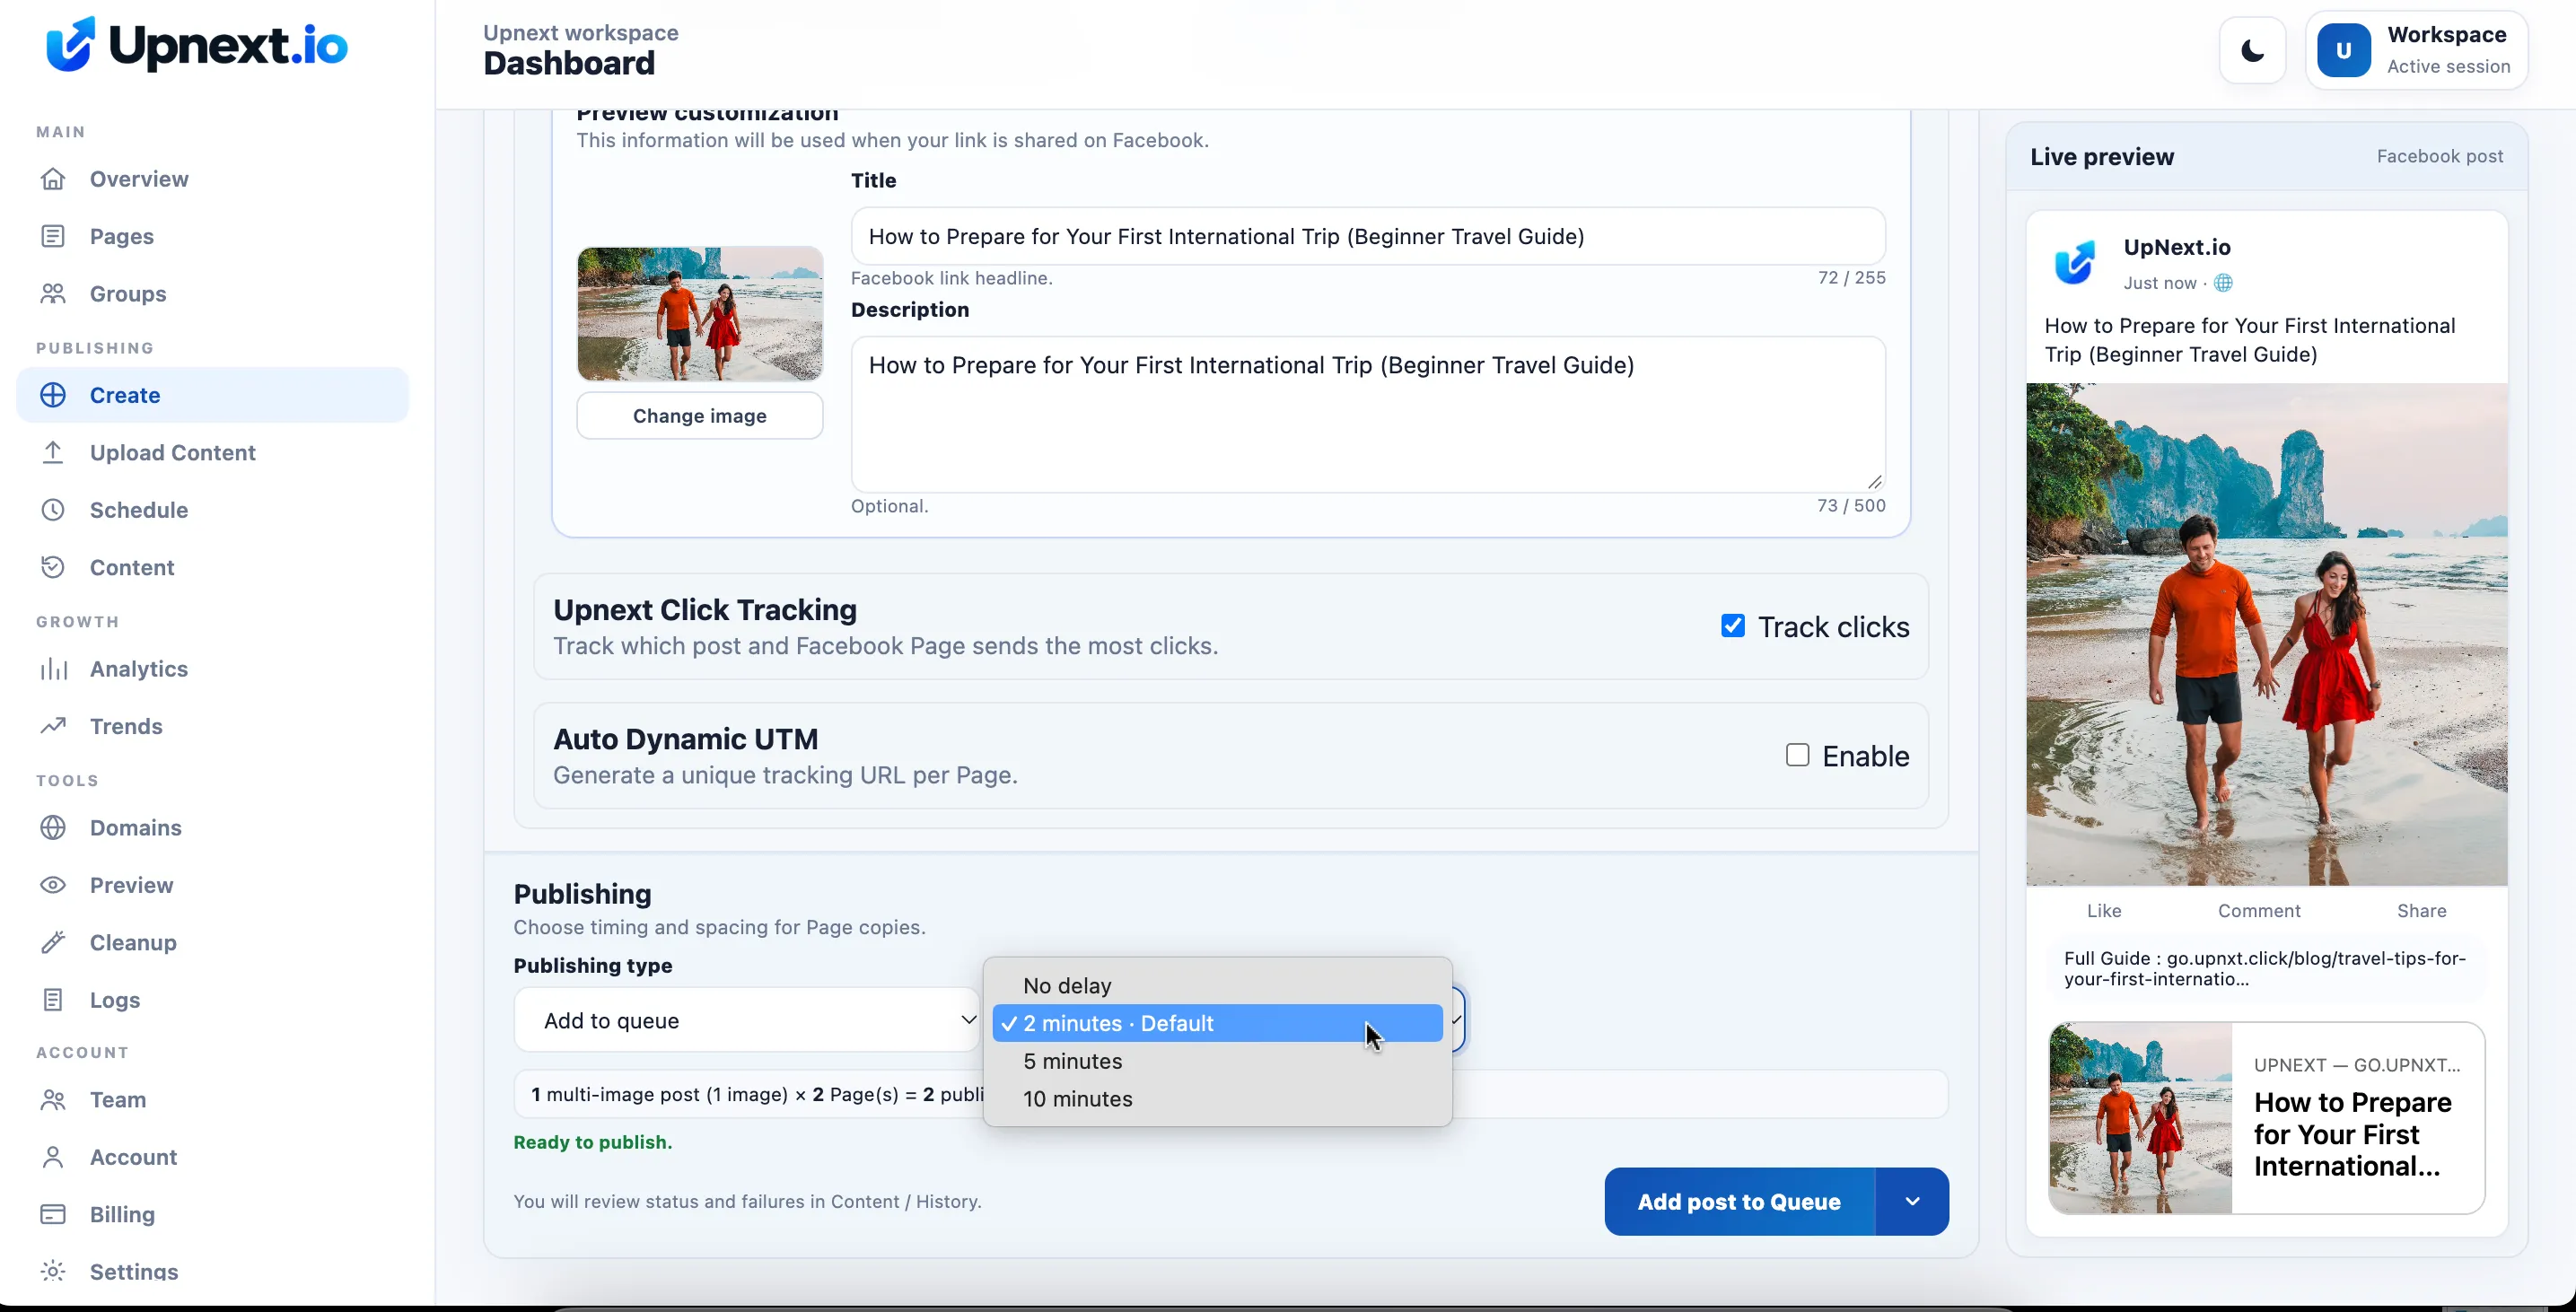Click the beach couple image thumbnail
Screen dimensions: 2576x1312
point(700,314)
